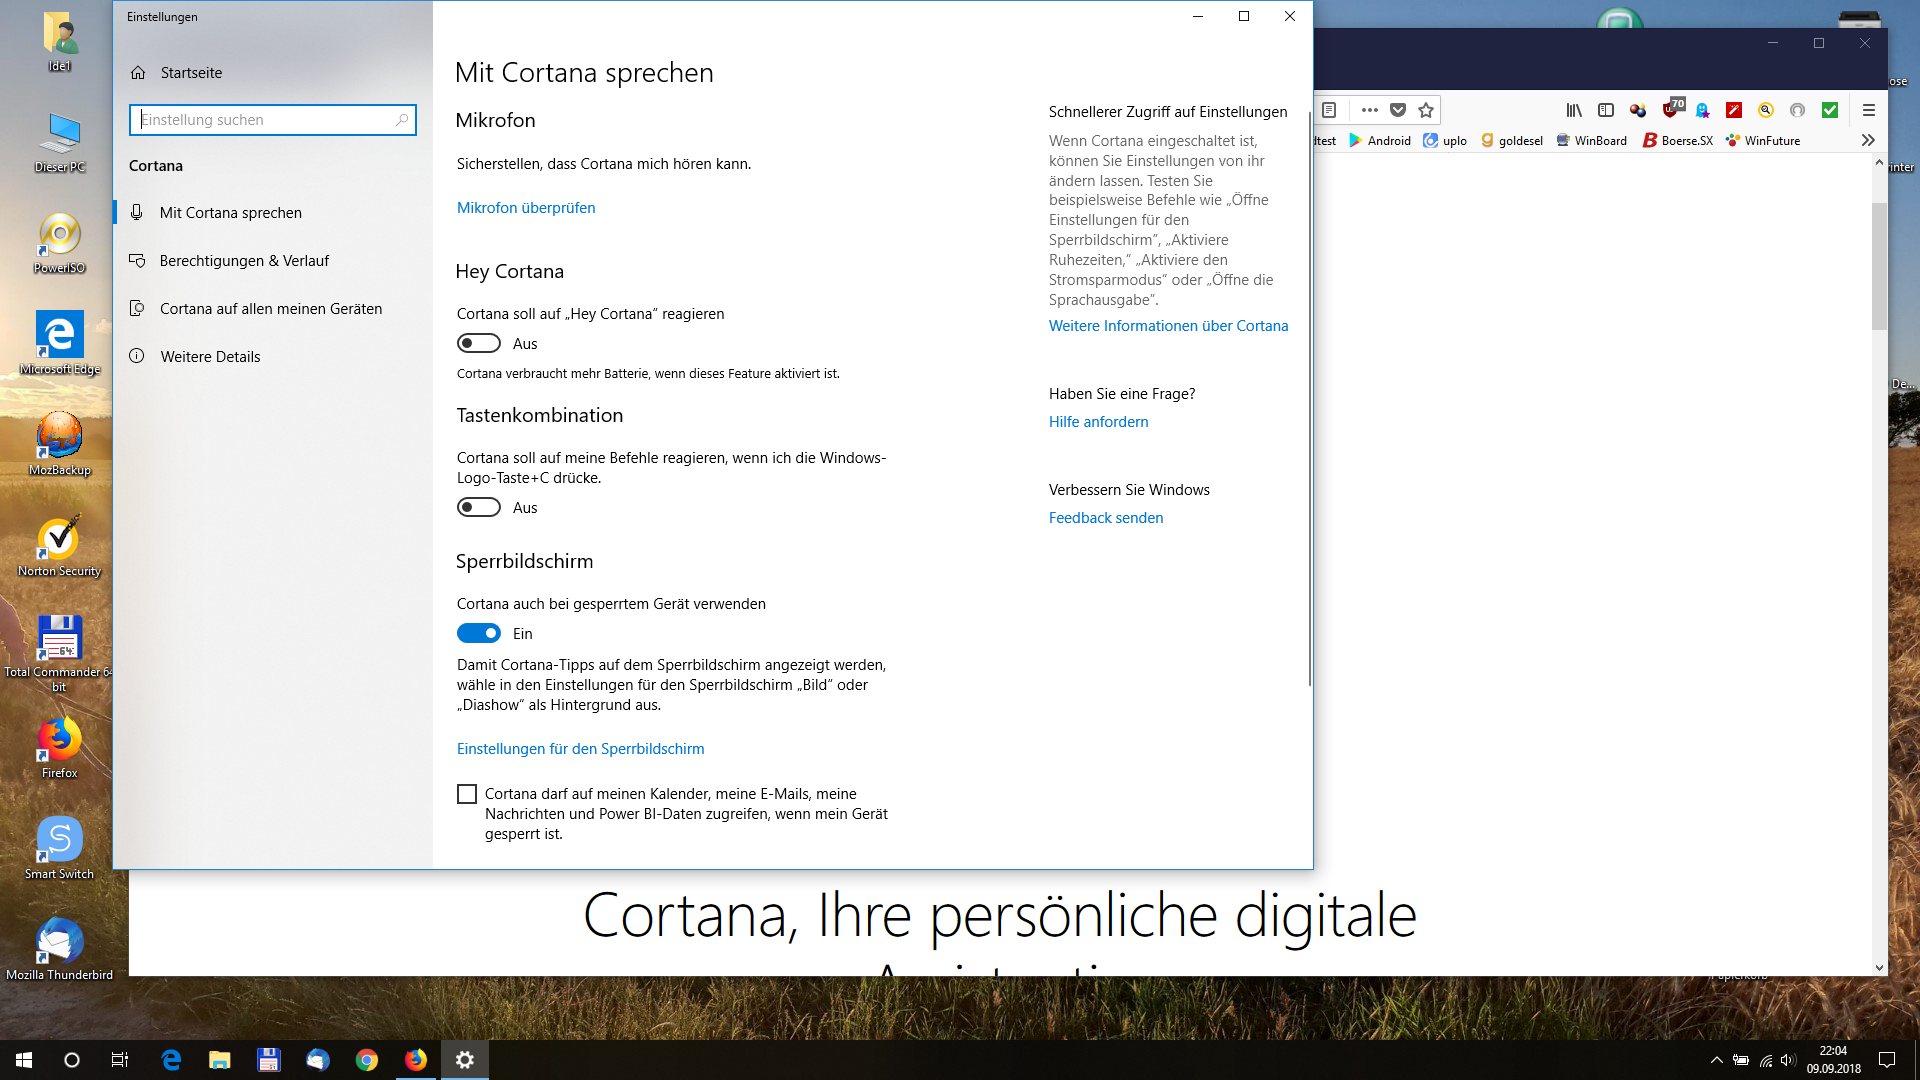Toggle Firefox reader view icon
The height and width of the screenshot is (1080, 1920).
coord(1329,110)
